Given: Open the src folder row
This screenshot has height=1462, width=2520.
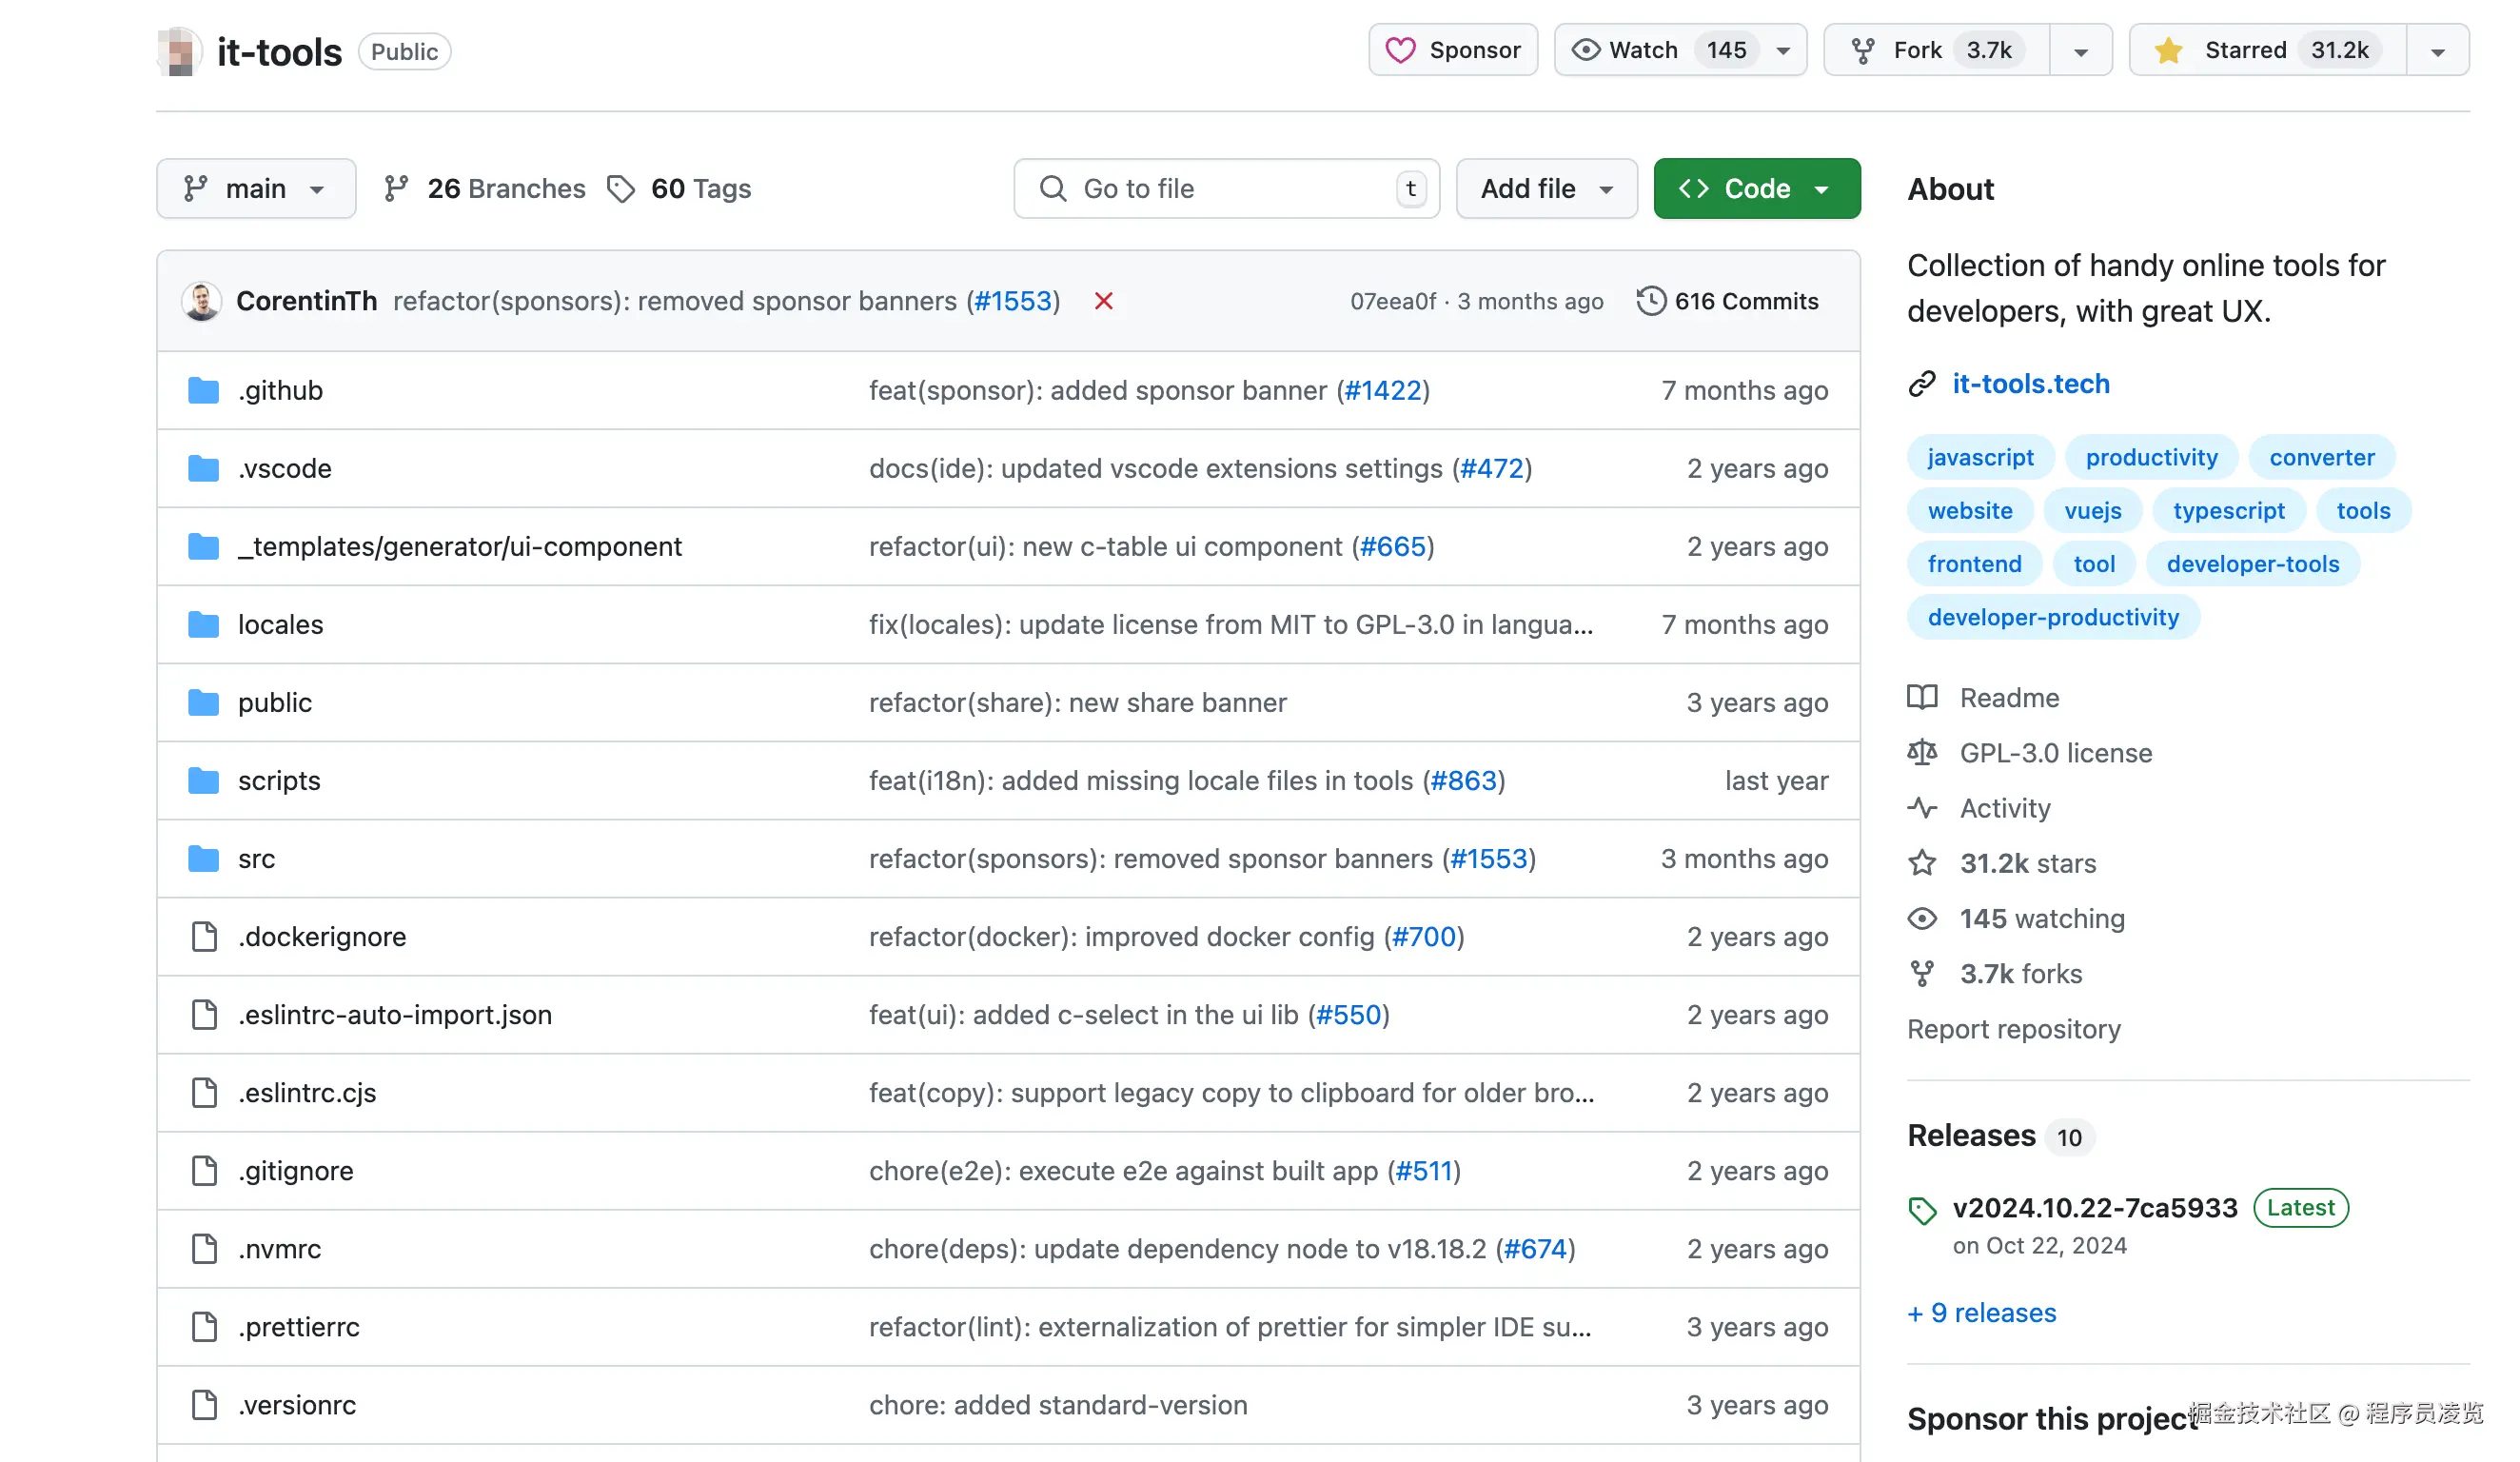Looking at the screenshot, I should pos(256,858).
